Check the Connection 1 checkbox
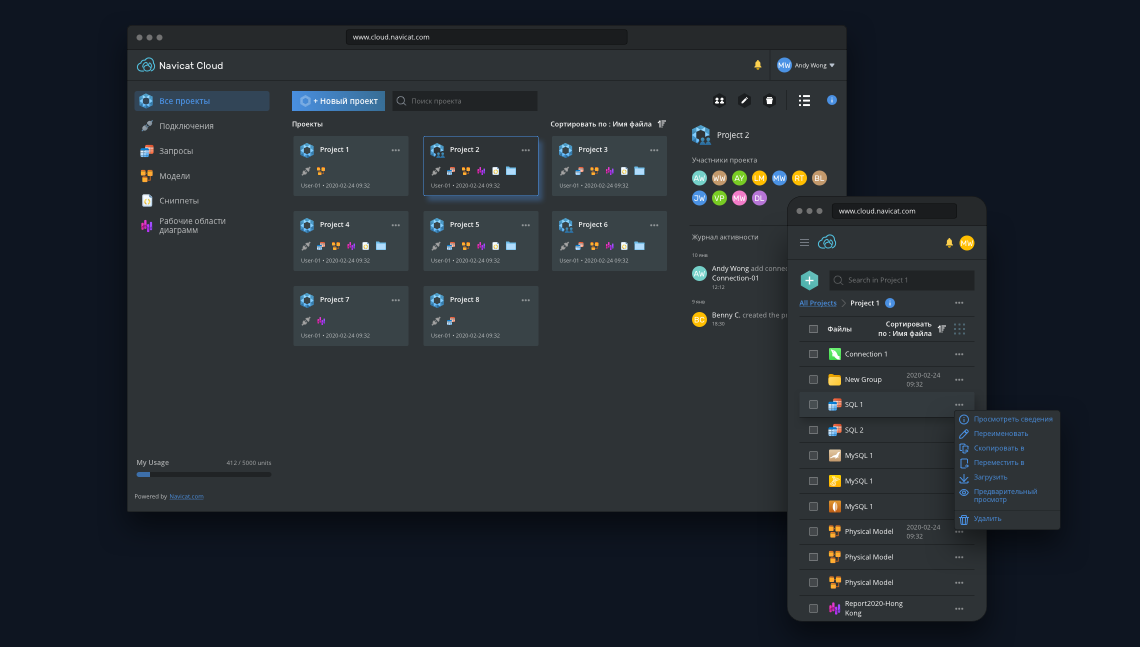This screenshot has height=647, width=1140. point(813,354)
